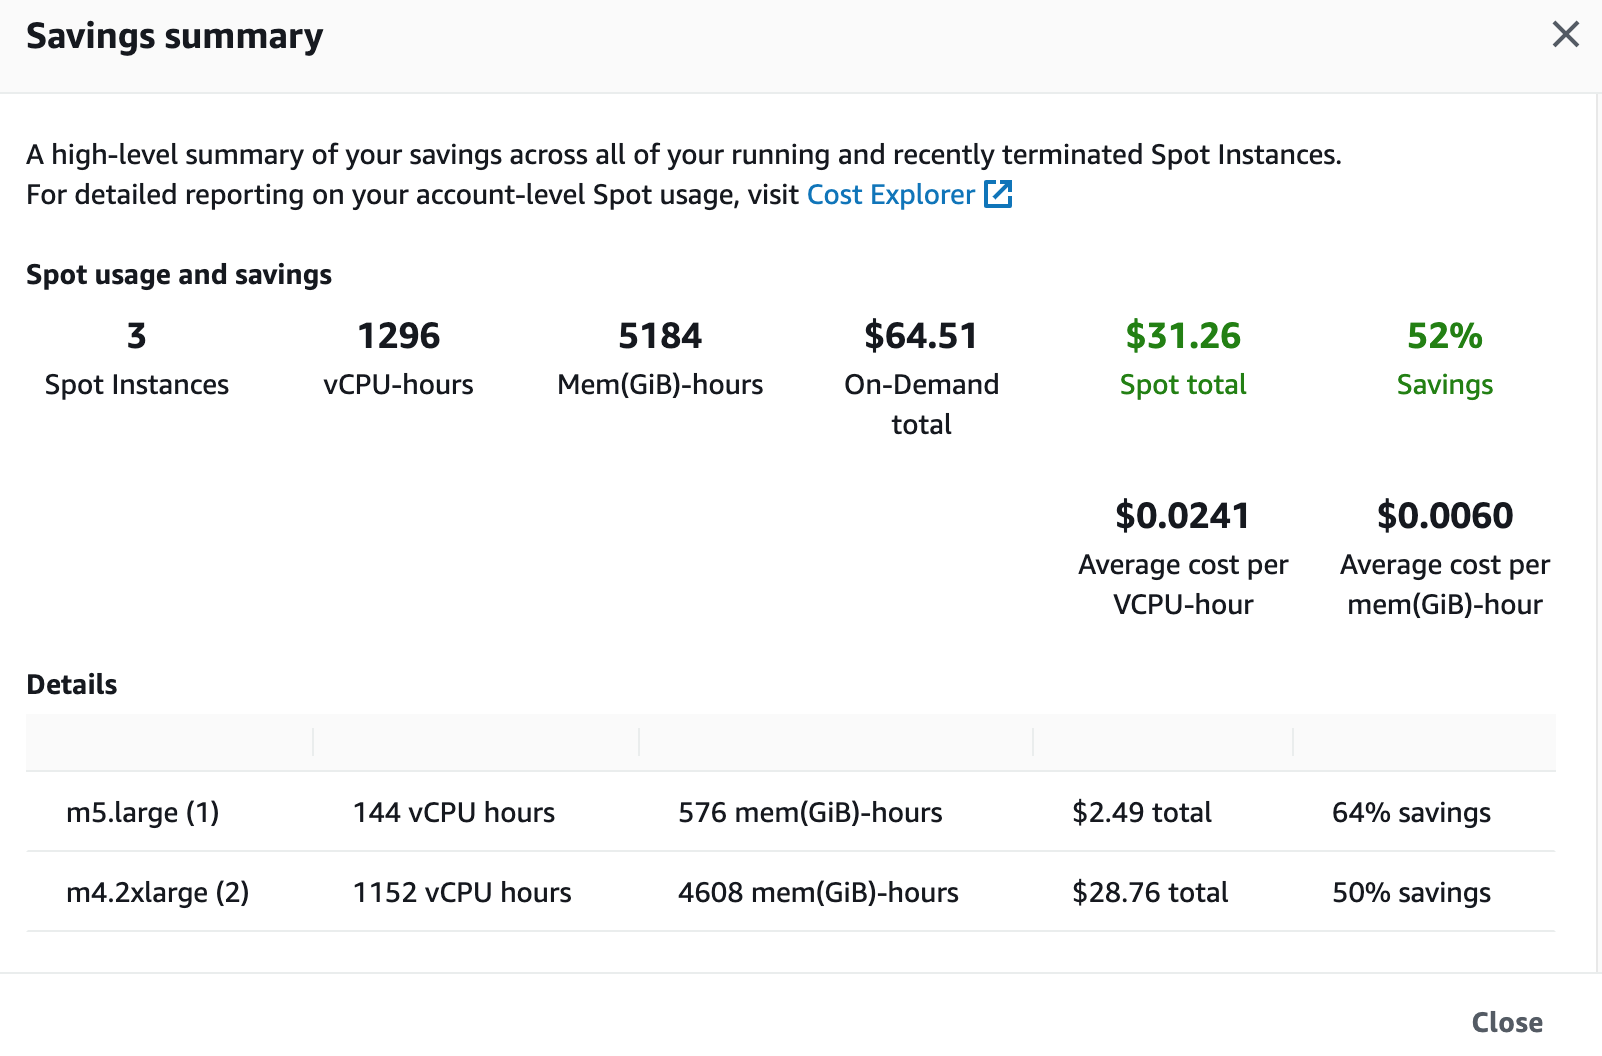Click the Spot usage and savings heading
The width and height of the screenshot is (1602, 1056).
[x=179, y=274]
